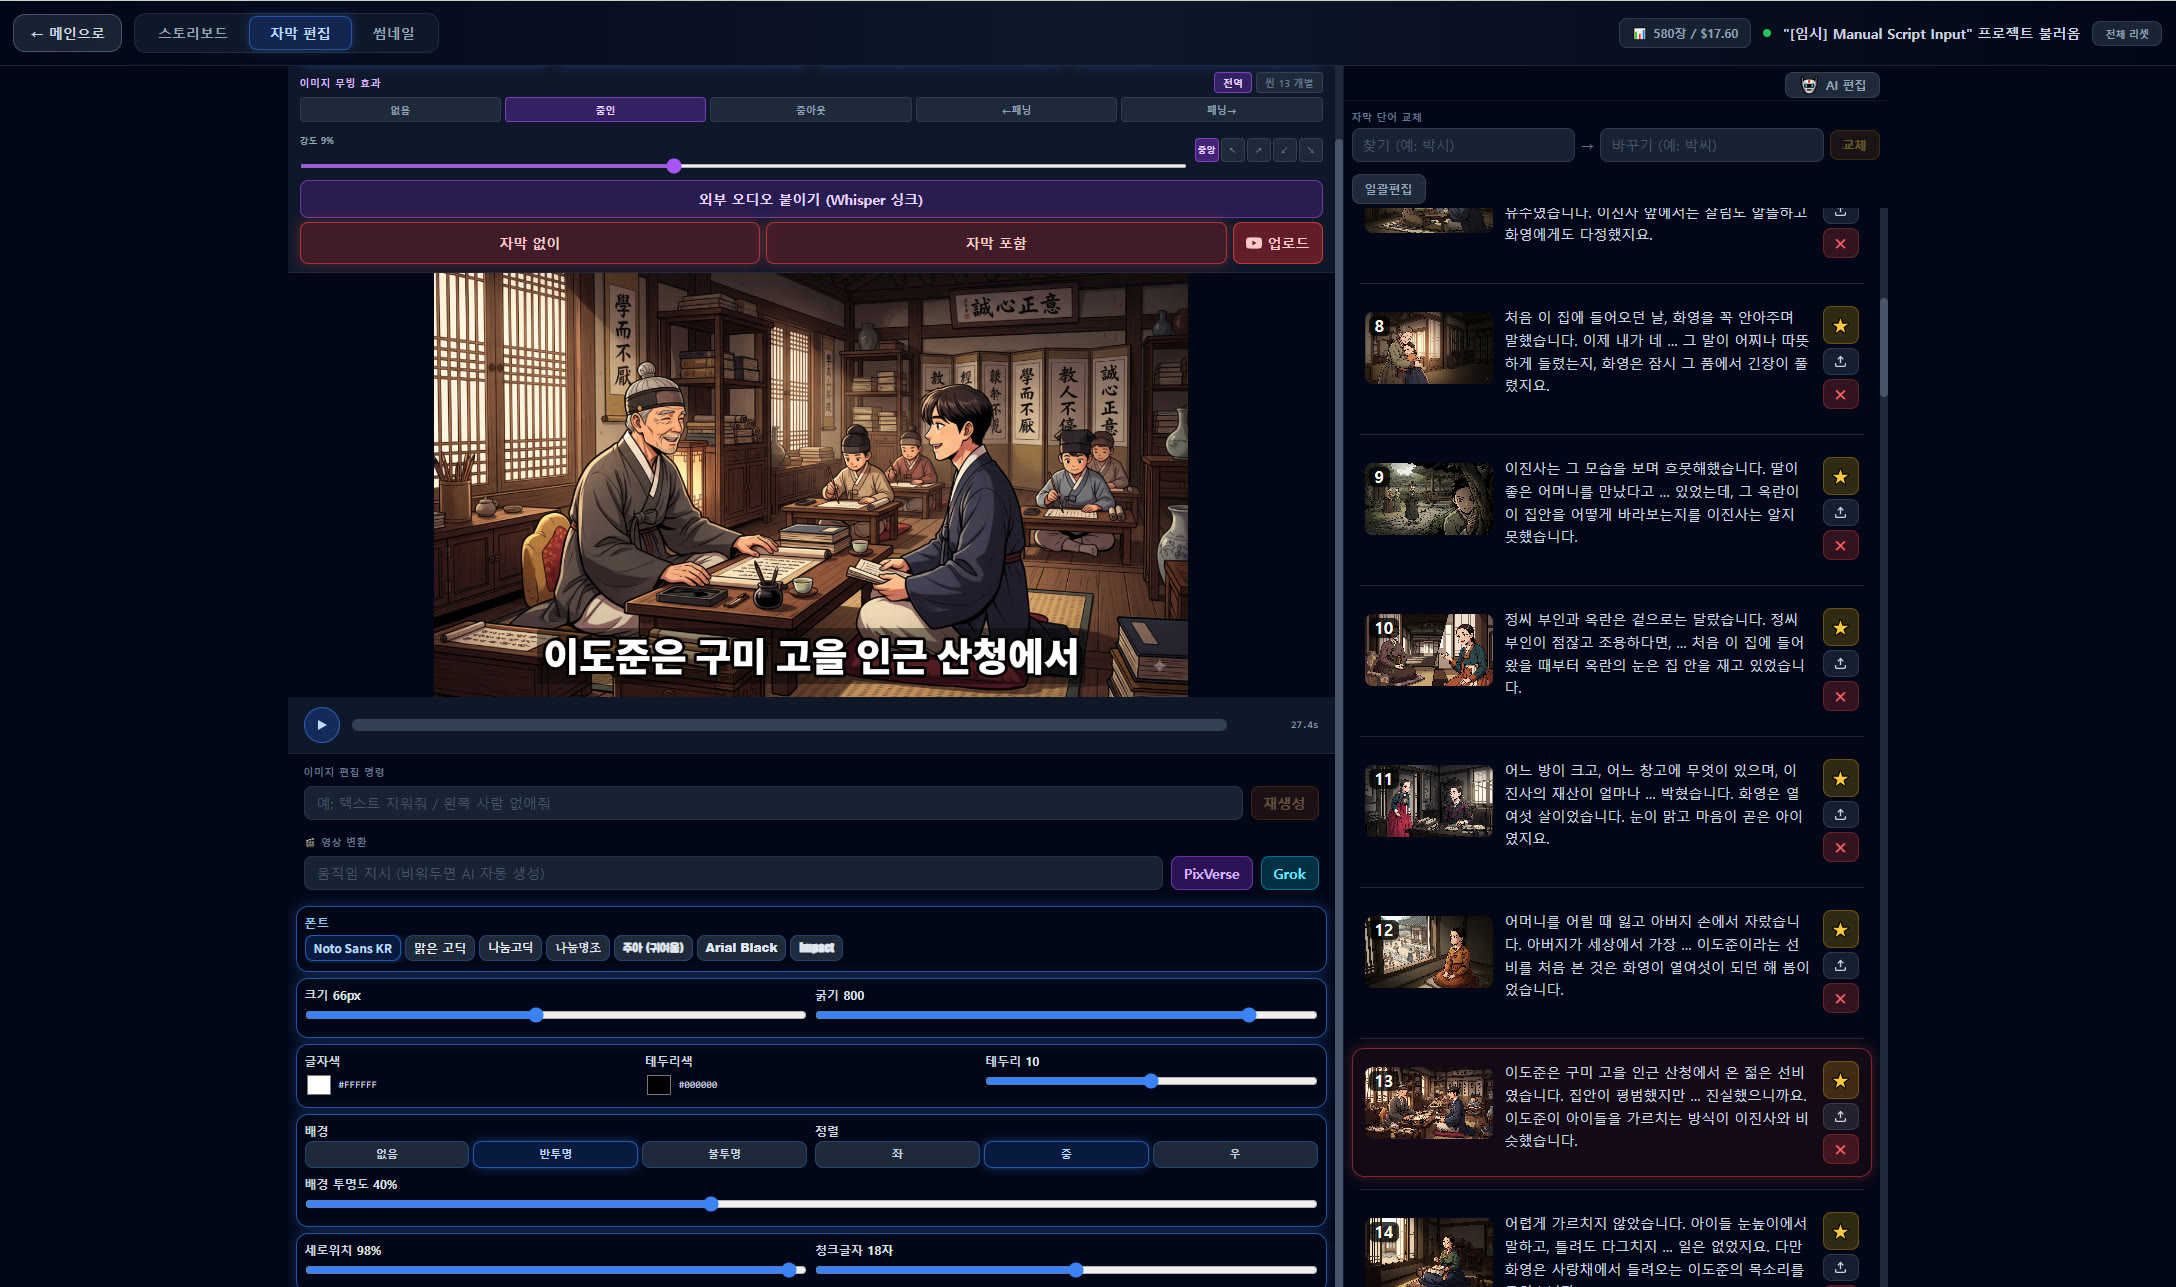Open the white 글자색 color swatch
Viewport: 2176px width, 1287px height.
319,1085
